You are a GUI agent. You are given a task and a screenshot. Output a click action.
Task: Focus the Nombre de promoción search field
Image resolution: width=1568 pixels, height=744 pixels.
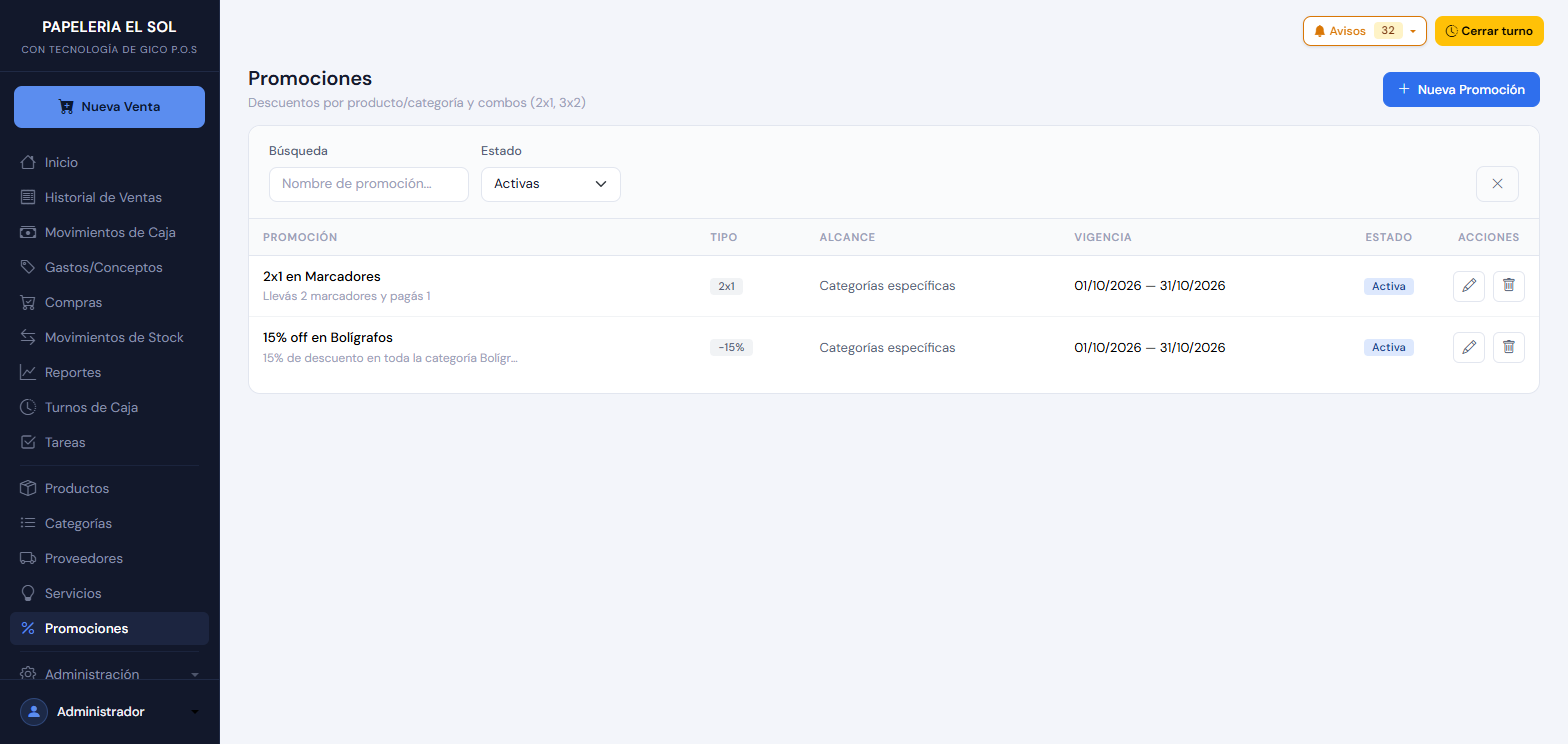[x=369, y=184]
